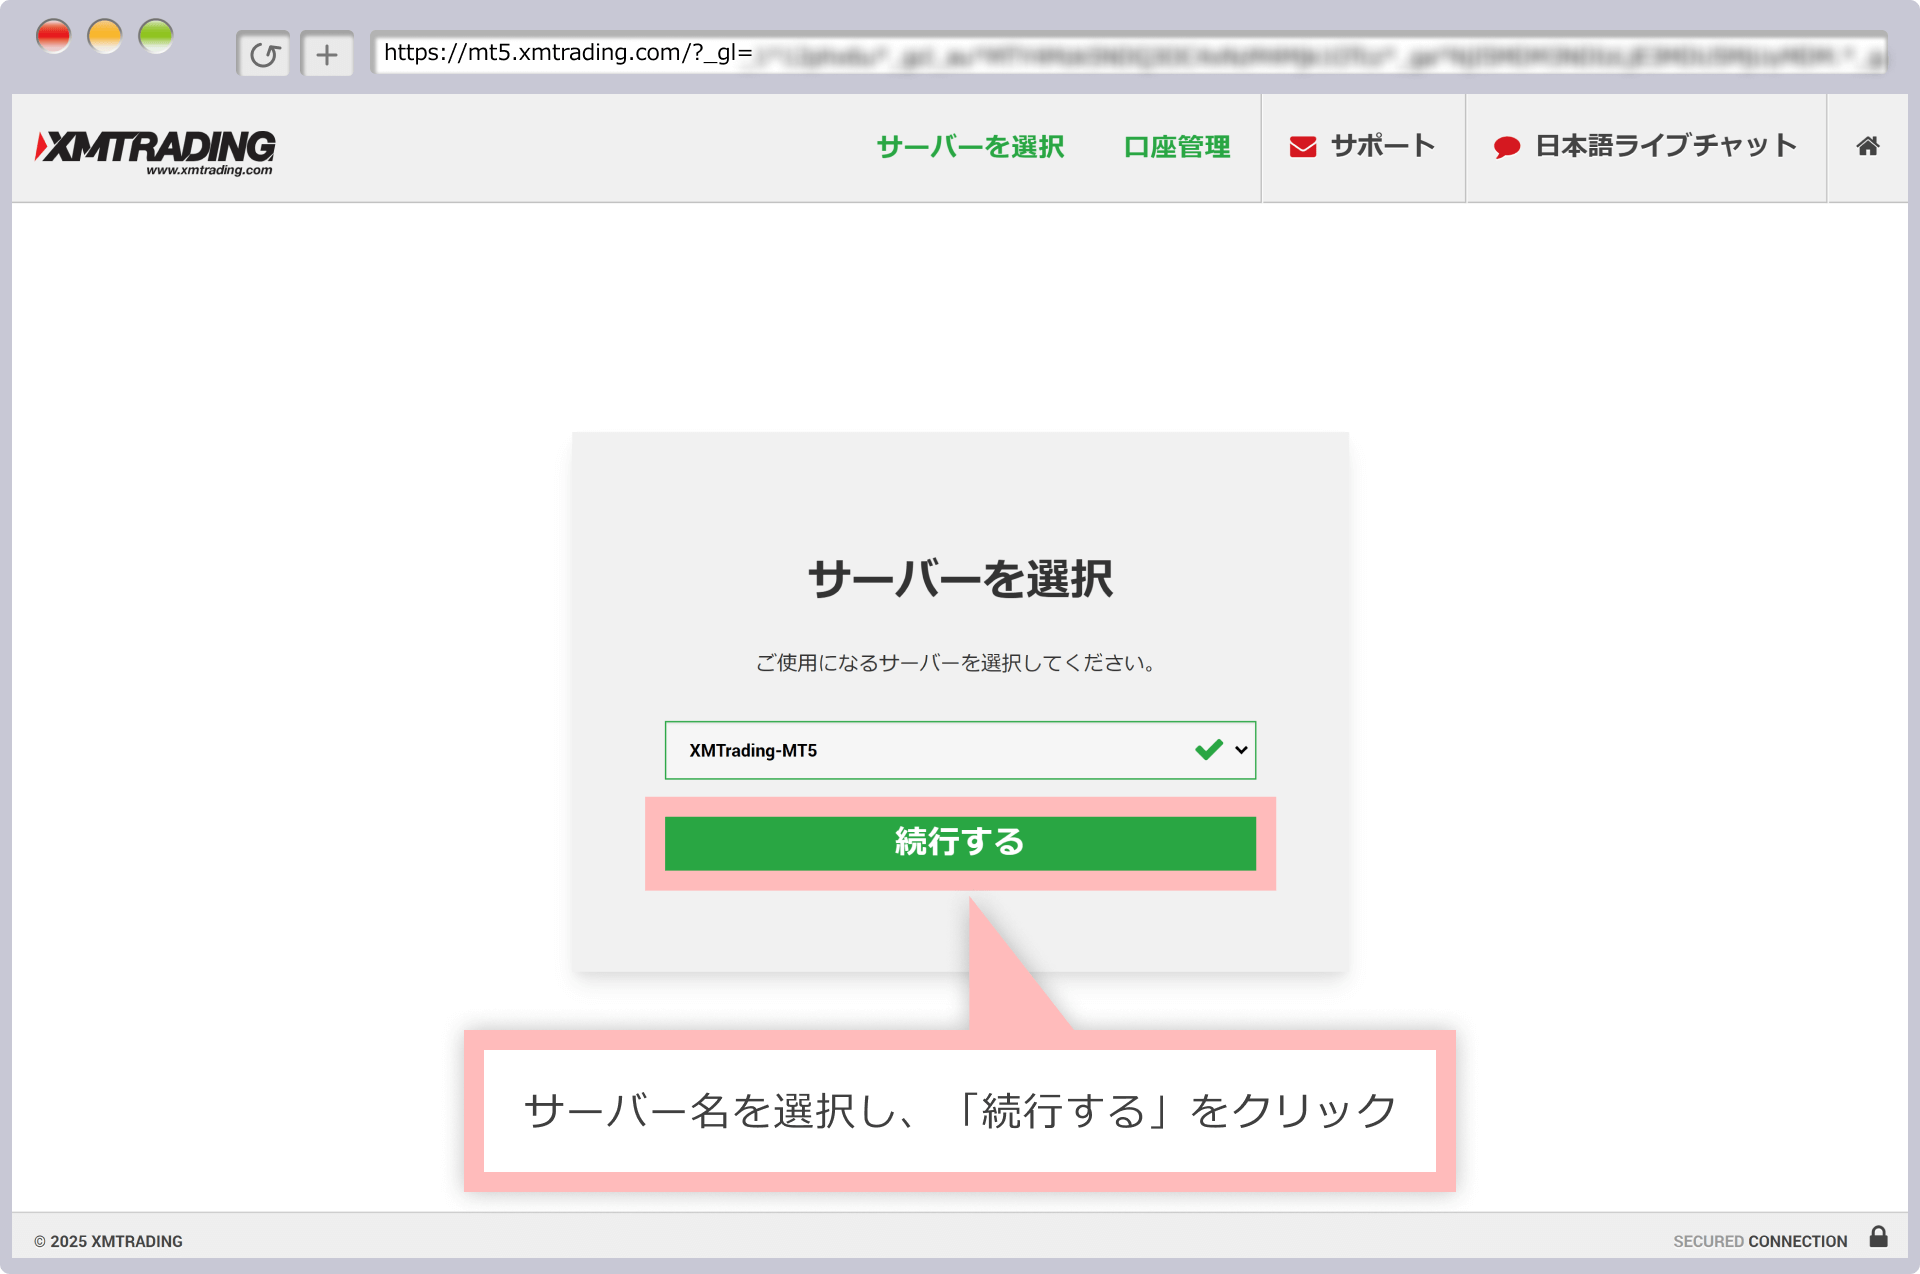Viewport: 1920px width, 1274px height.
Task: Open a new tab with plus icon
Action: coord(327,54)
